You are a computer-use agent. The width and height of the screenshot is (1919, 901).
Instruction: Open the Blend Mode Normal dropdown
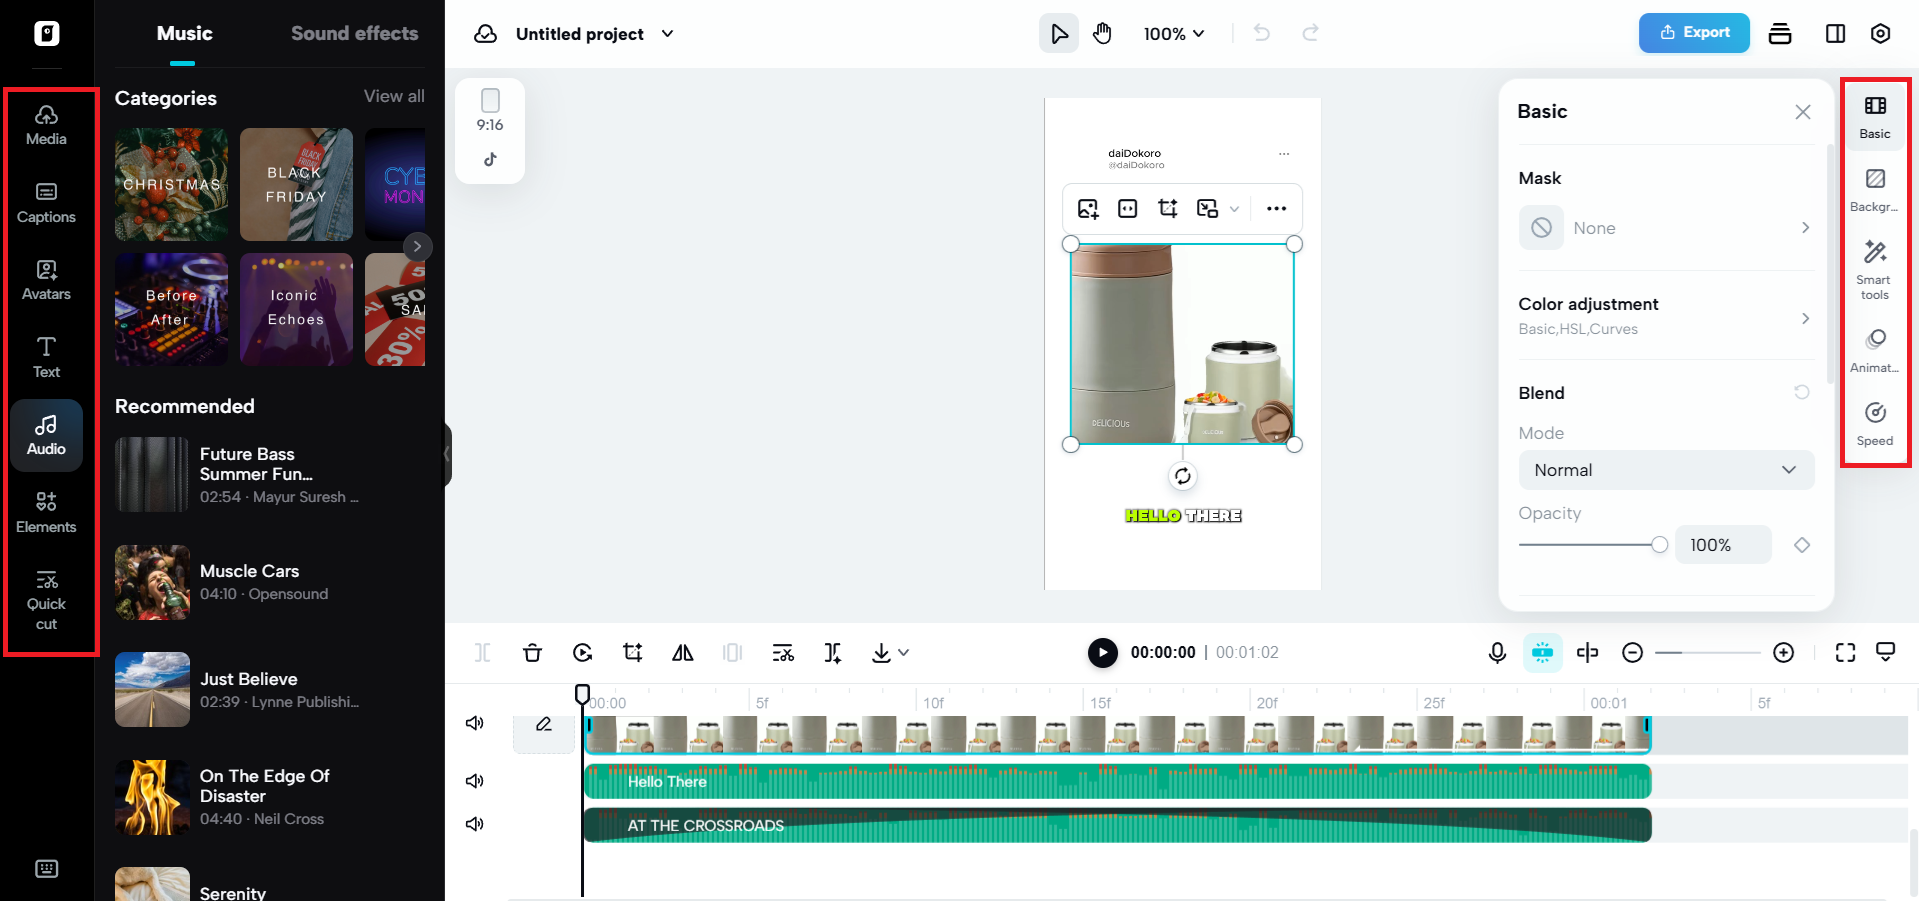[1666, 470]
